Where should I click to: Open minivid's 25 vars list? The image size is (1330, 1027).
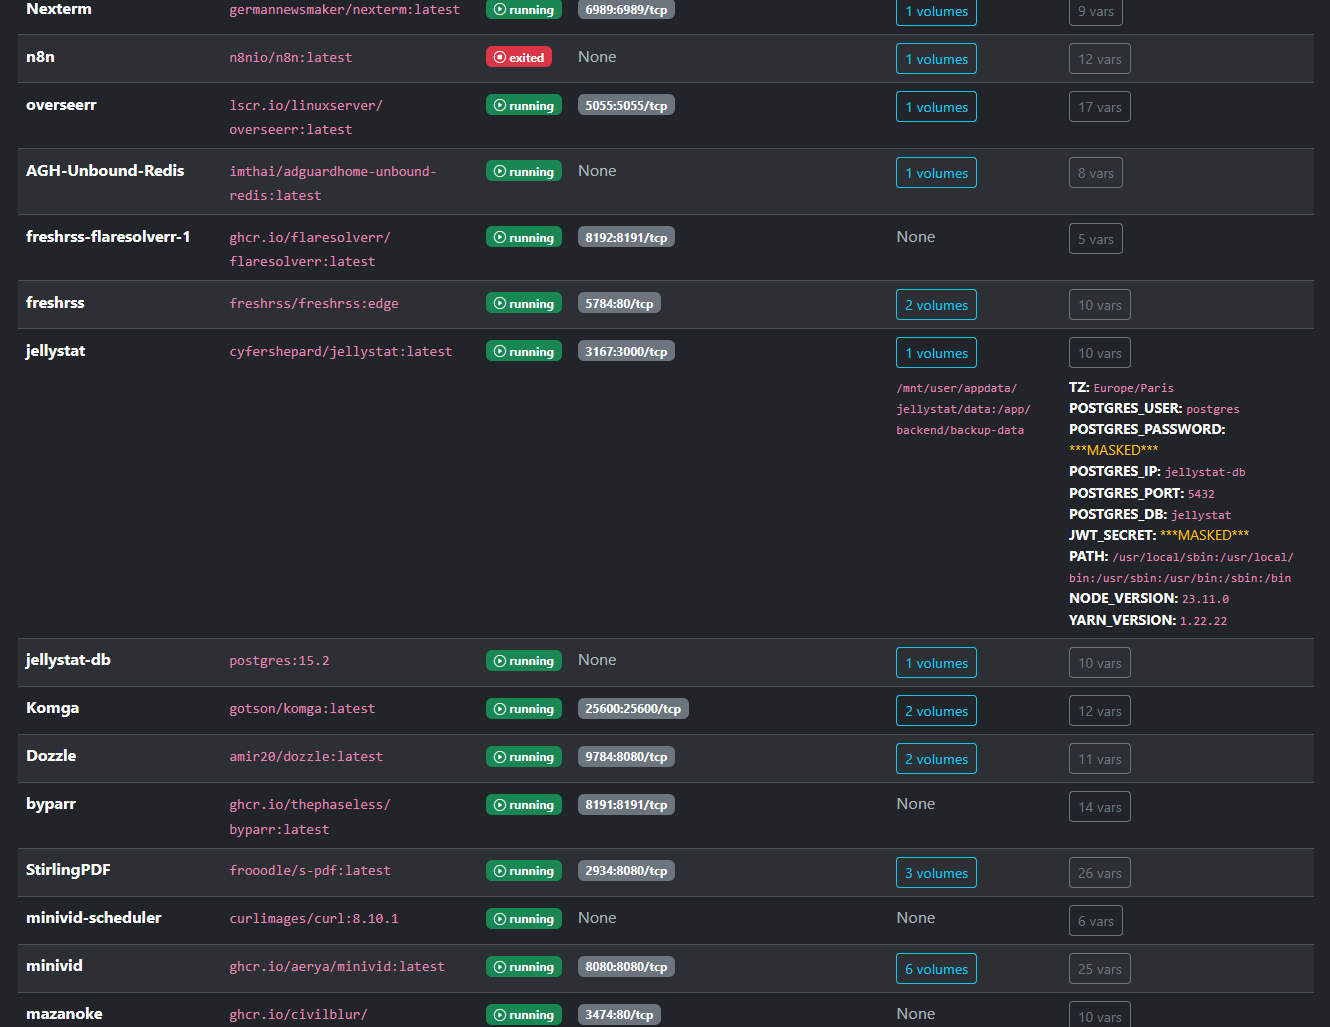pos(1100,969)
